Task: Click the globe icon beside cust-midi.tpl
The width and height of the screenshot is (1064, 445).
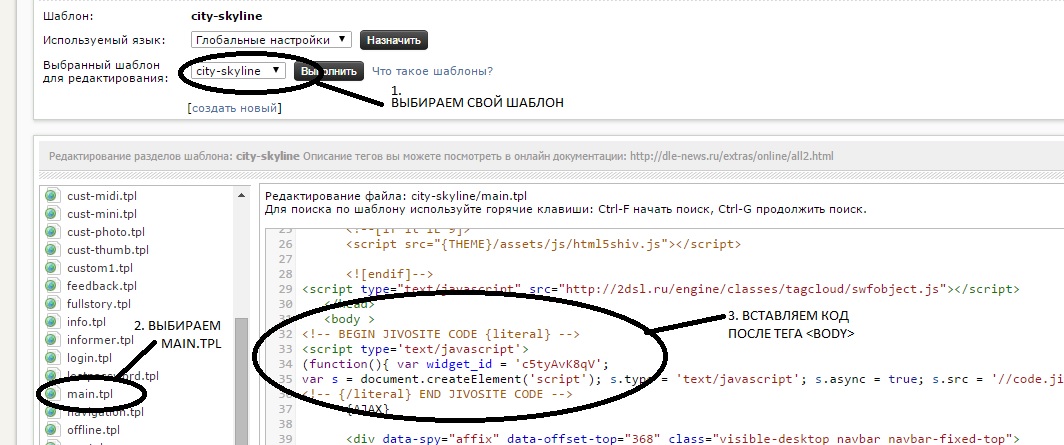Action: [51, 196]
